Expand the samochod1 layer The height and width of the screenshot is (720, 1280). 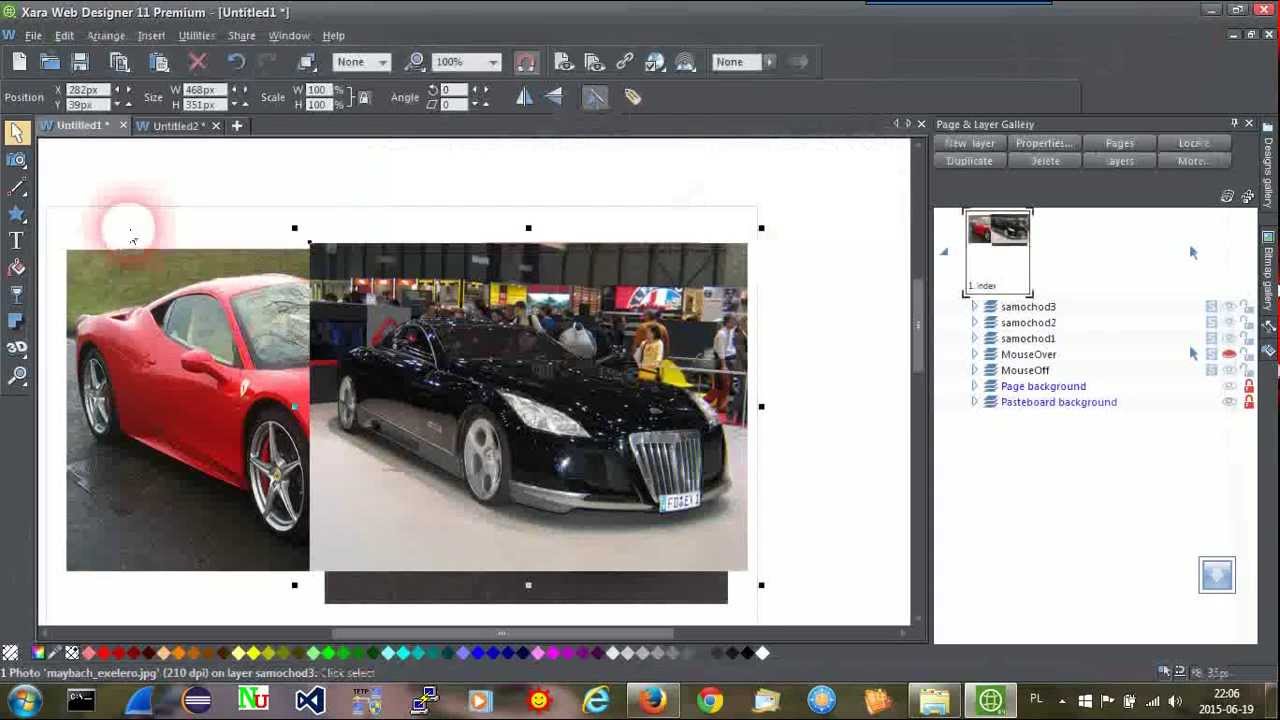(x=975, y=338)
